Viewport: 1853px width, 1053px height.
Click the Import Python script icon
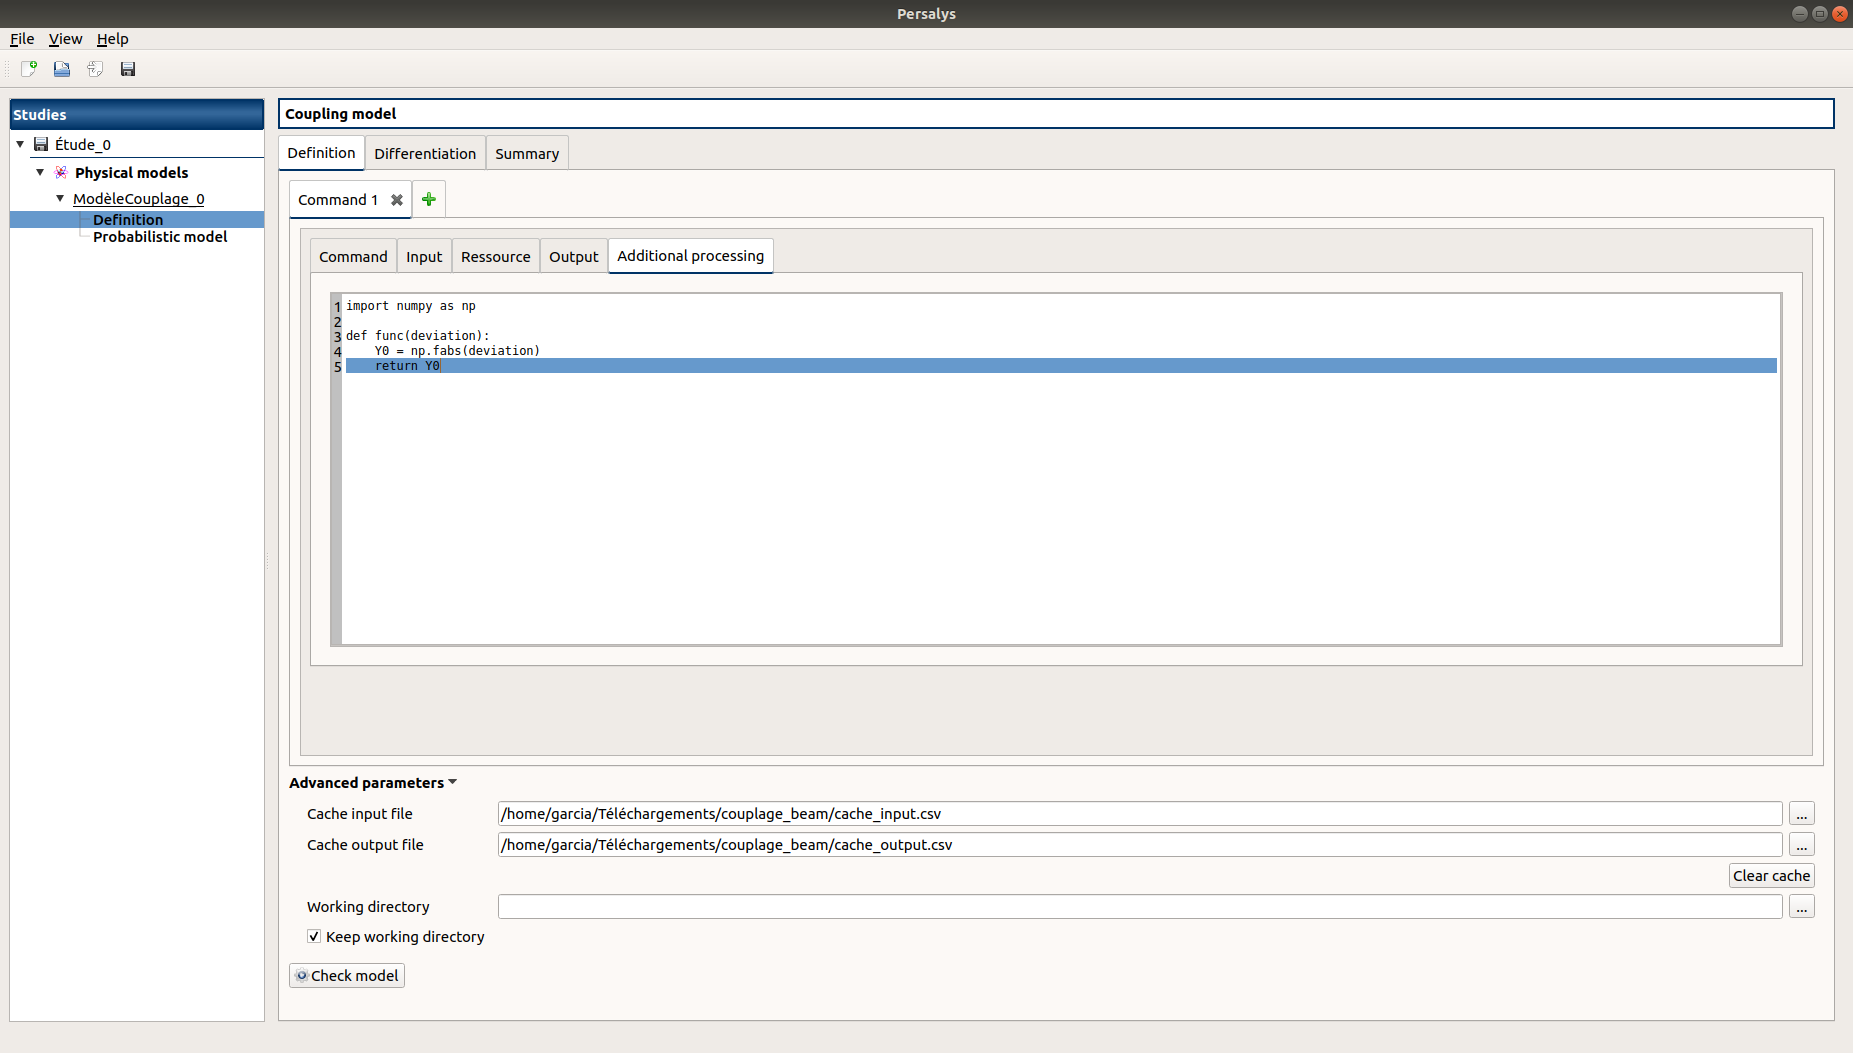pyautogui.click(x=95, y=69)
